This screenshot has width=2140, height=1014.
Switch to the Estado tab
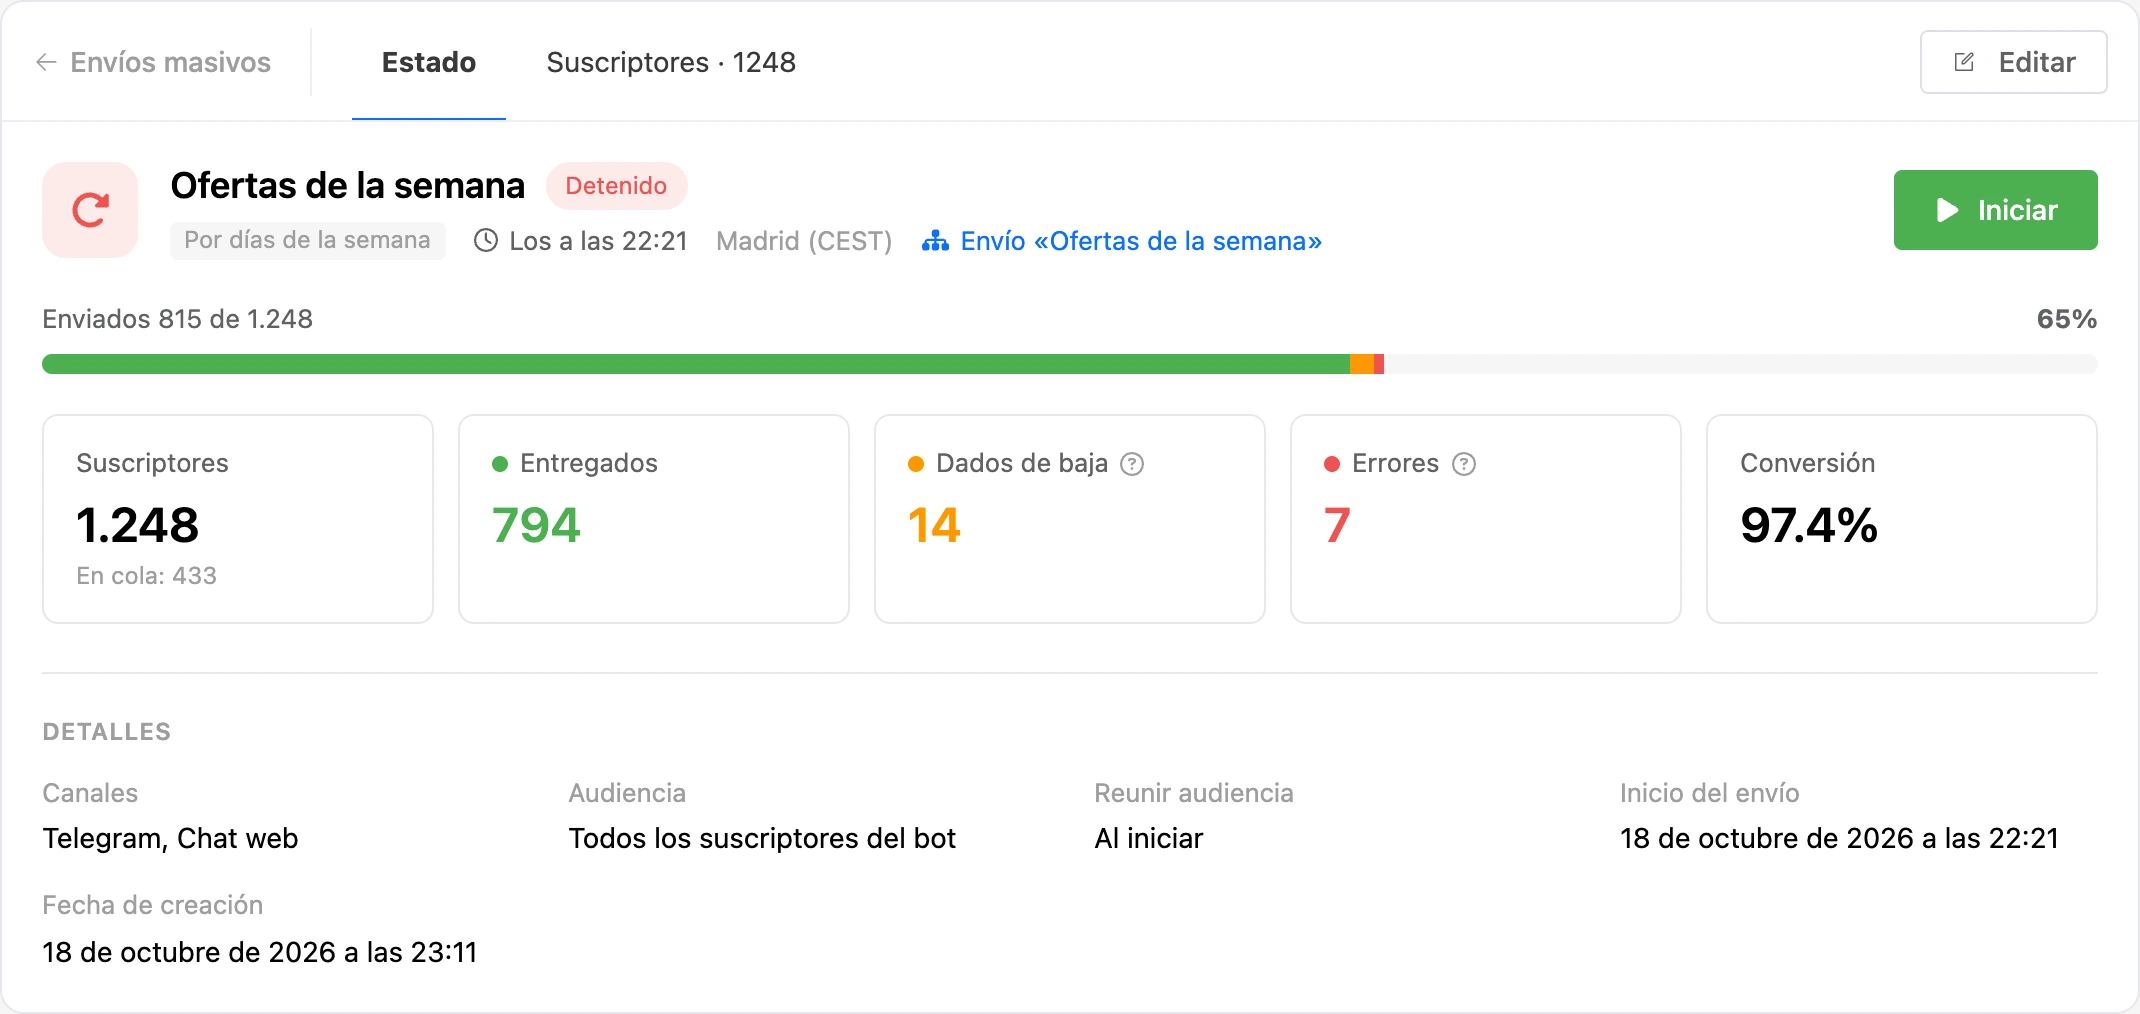click(429, 62)
